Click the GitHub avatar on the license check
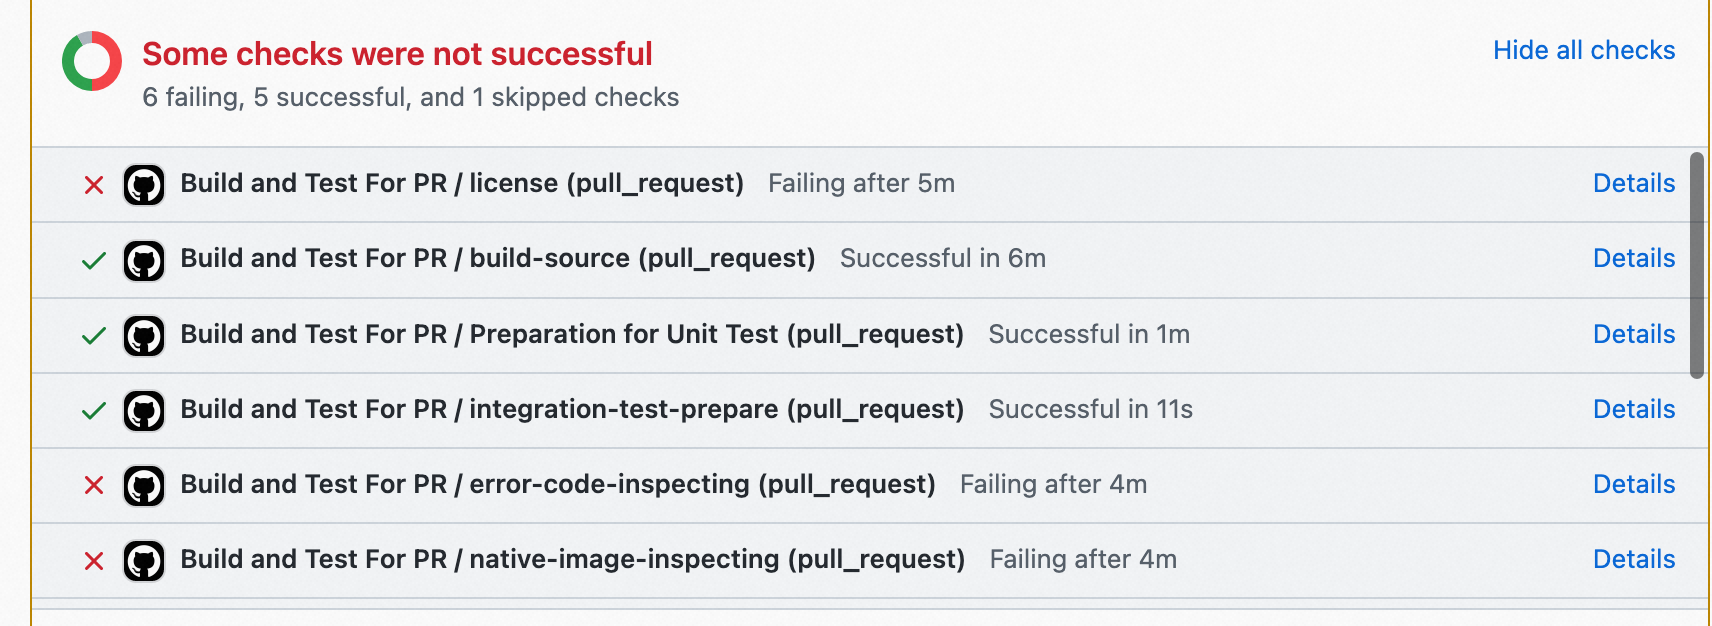 [144, 185]
